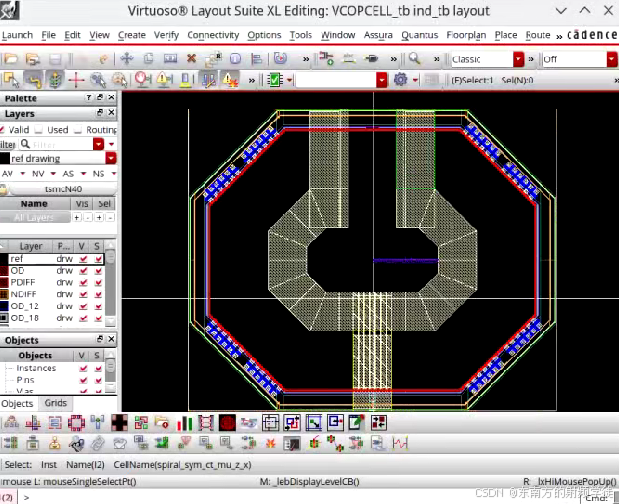
Task: Expand the NS dropdown arrow
Action: click(114, 174)
